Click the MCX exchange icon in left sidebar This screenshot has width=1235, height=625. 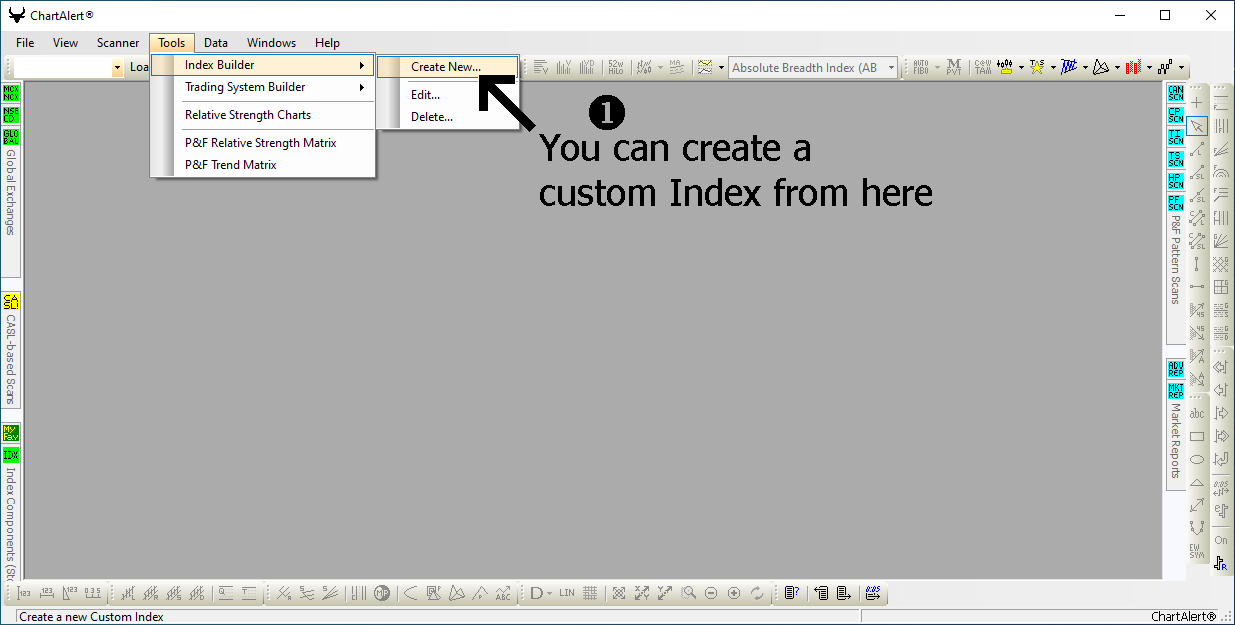click(x=11, y=93)
